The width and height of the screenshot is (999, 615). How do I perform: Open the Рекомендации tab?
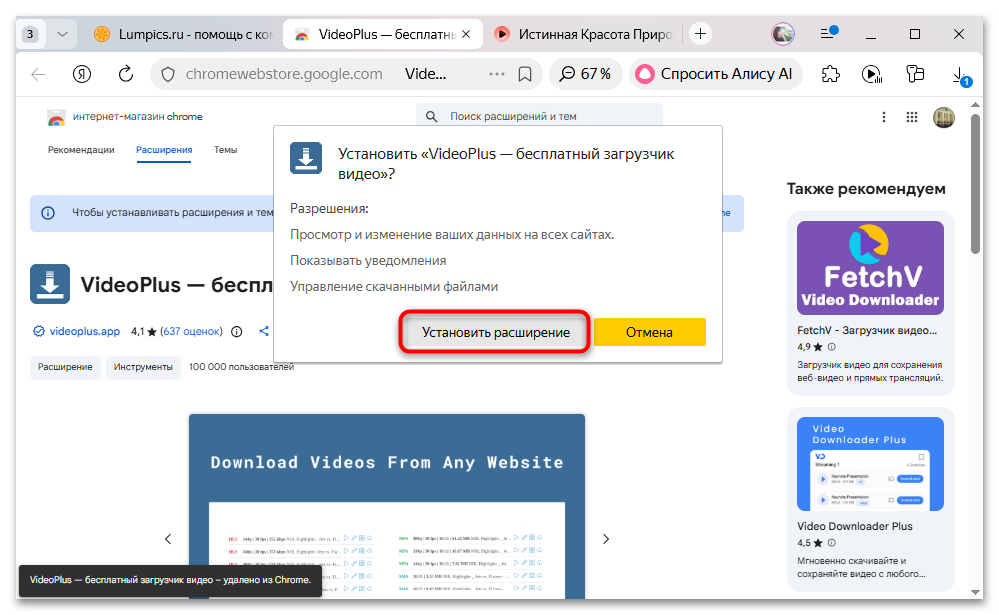(81, 150)
